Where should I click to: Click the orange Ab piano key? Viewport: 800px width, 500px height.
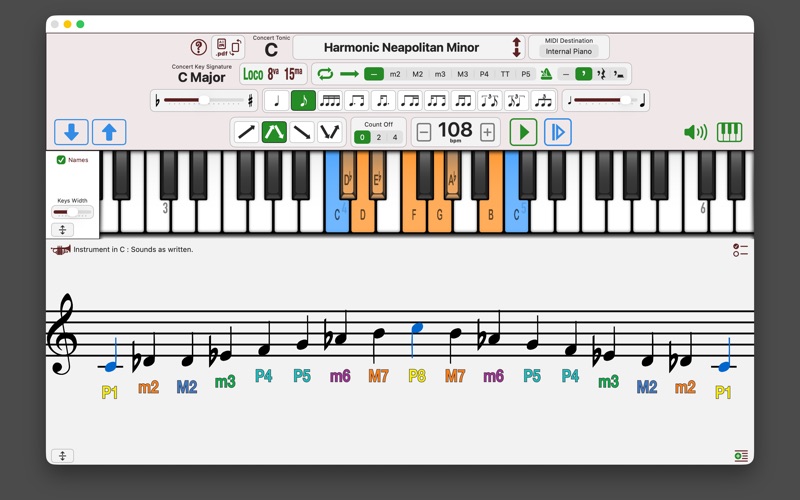pos(452,175)
